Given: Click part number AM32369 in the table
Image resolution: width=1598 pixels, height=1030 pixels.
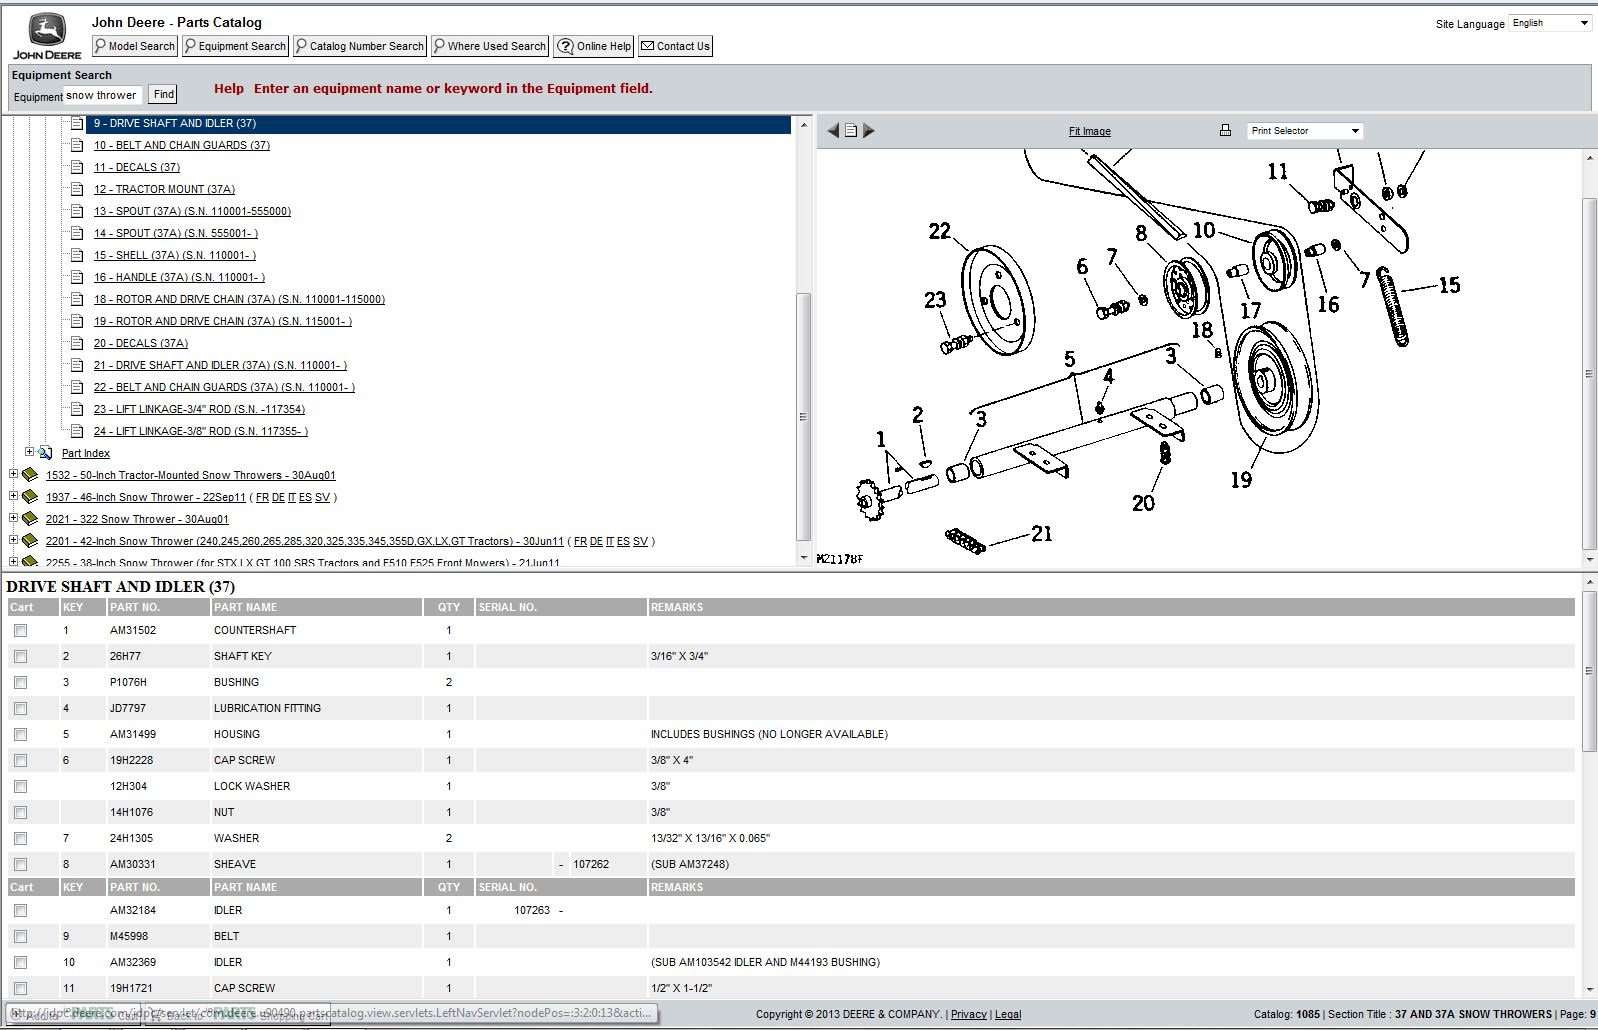Looking at the screenshot, I should tap(133, 962).
